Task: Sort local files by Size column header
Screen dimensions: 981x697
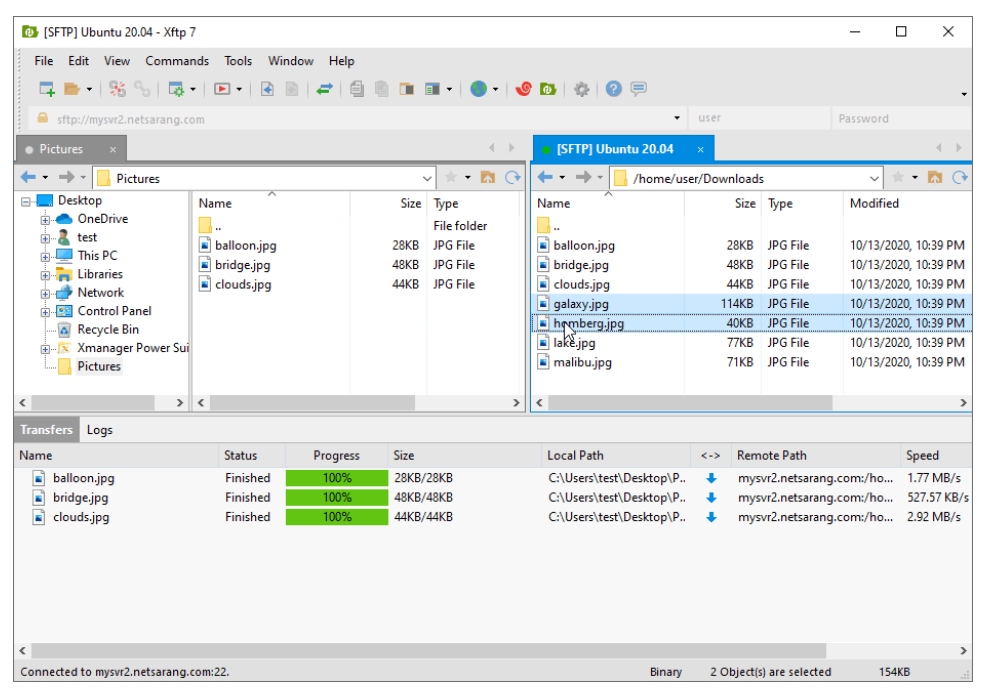Action: [x=389, y=203]
